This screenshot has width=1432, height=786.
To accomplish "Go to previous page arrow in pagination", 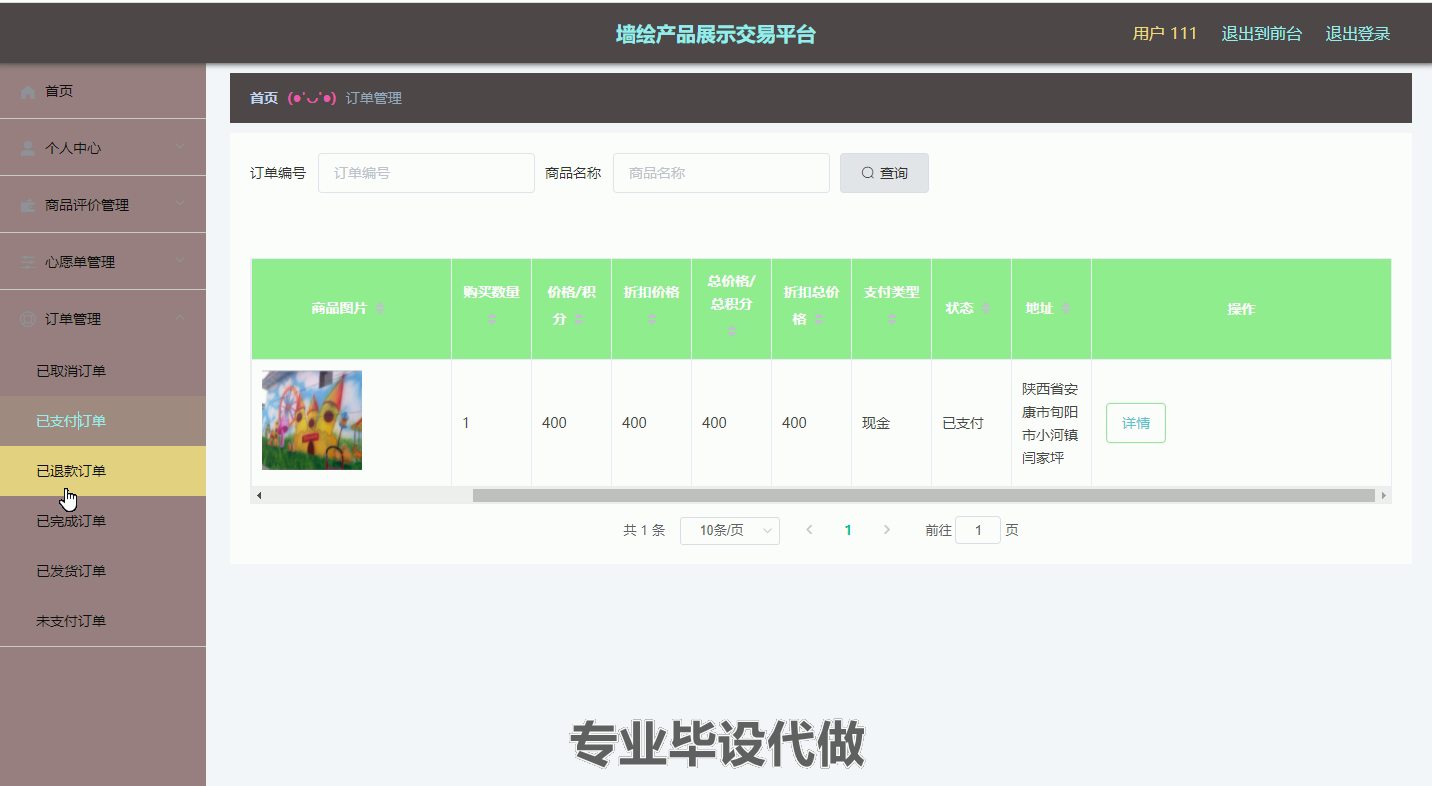I will point(809,530).
